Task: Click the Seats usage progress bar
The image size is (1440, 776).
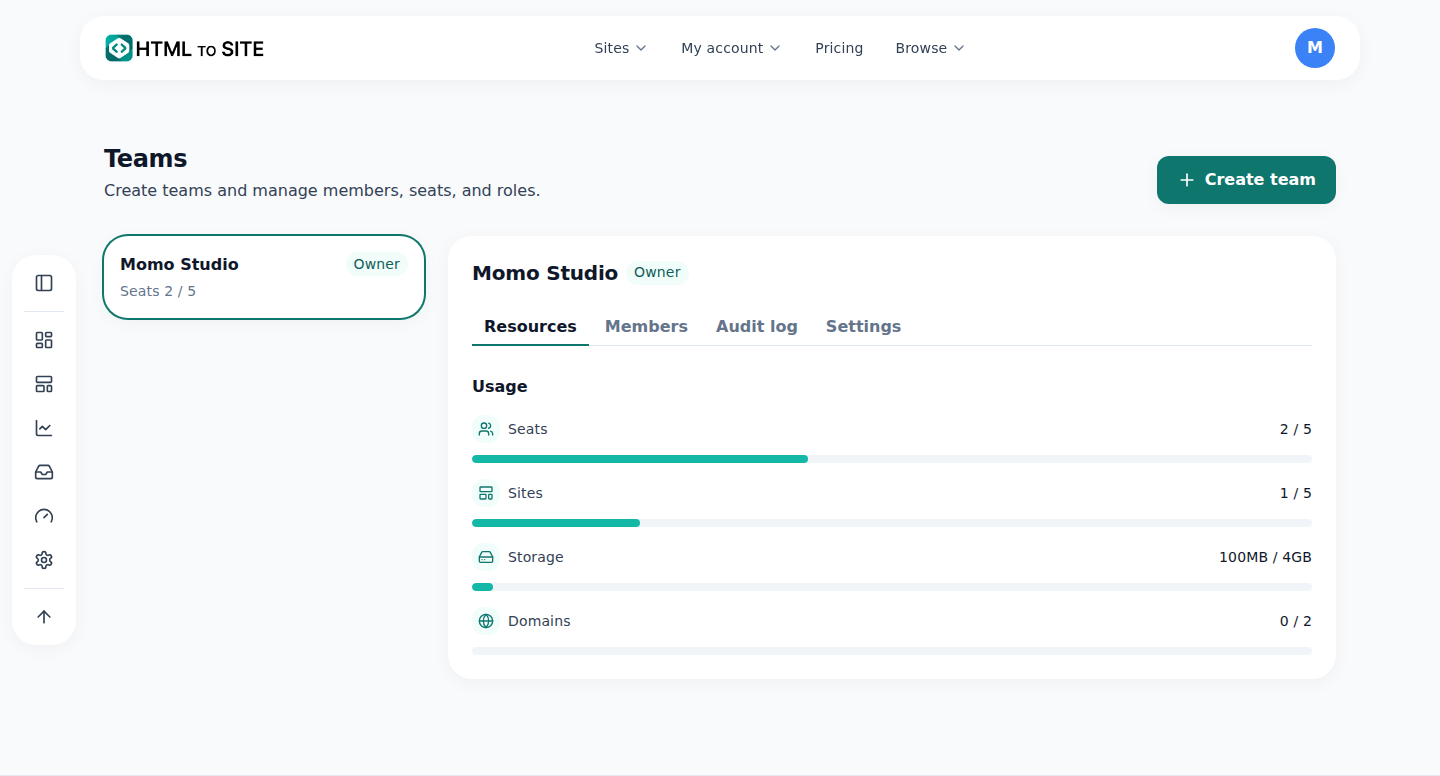Action: coord(892,459)
